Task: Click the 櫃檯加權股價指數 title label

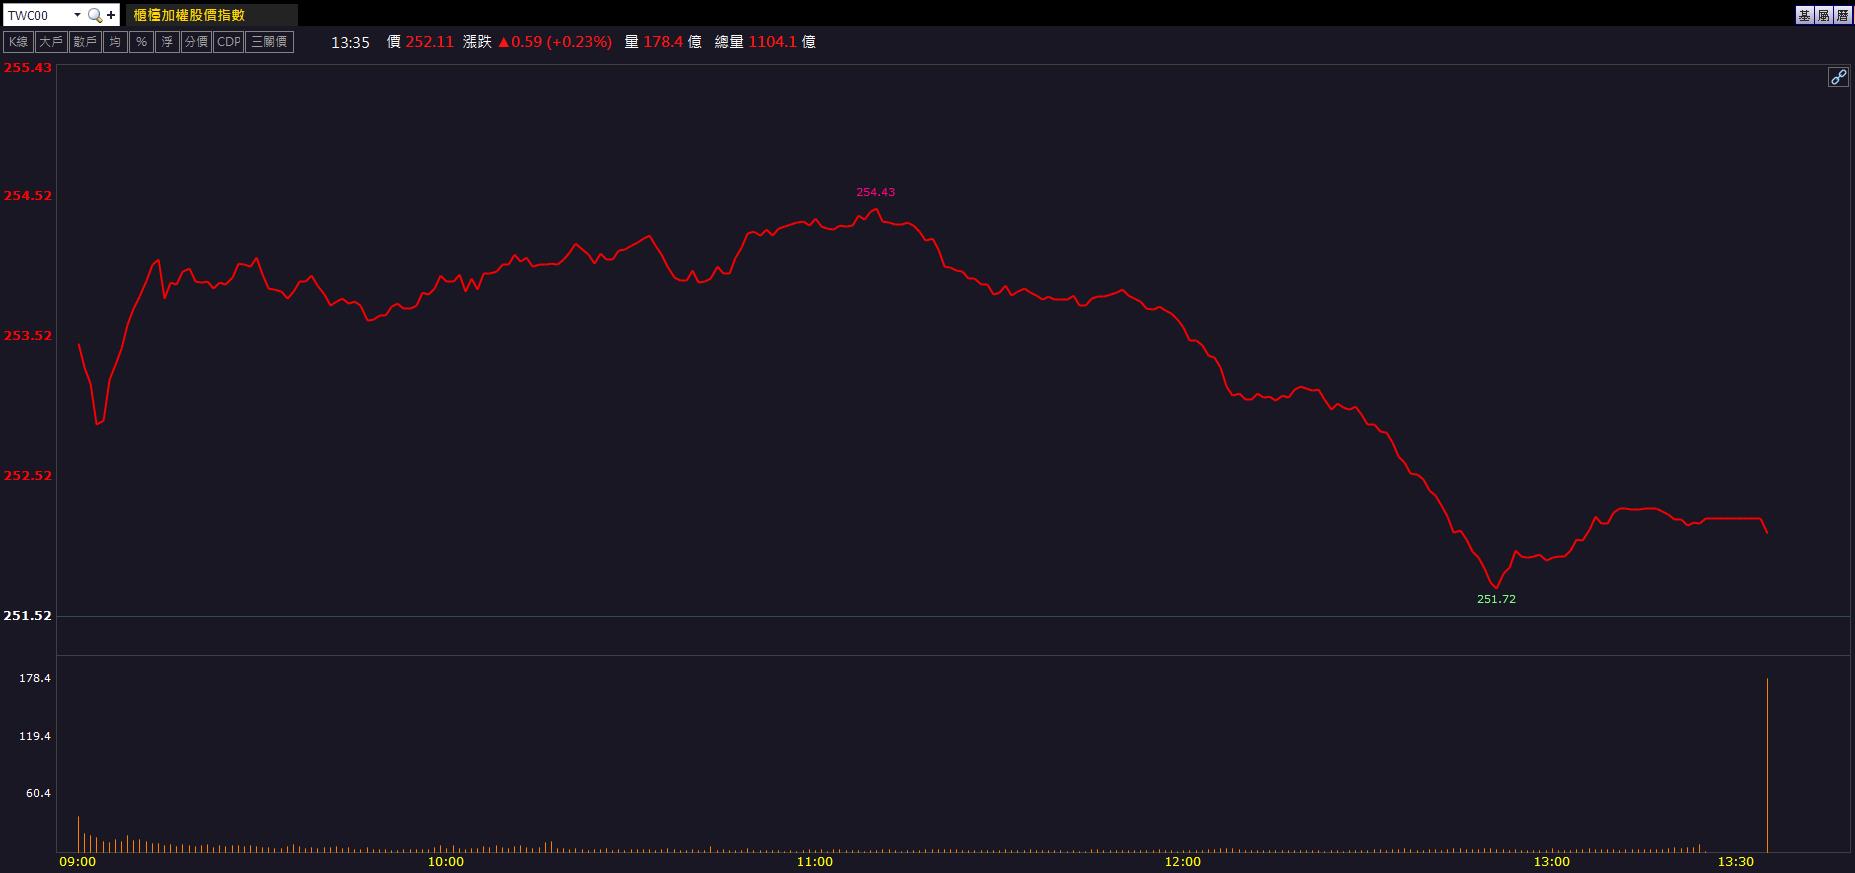Action: point(189,15)
